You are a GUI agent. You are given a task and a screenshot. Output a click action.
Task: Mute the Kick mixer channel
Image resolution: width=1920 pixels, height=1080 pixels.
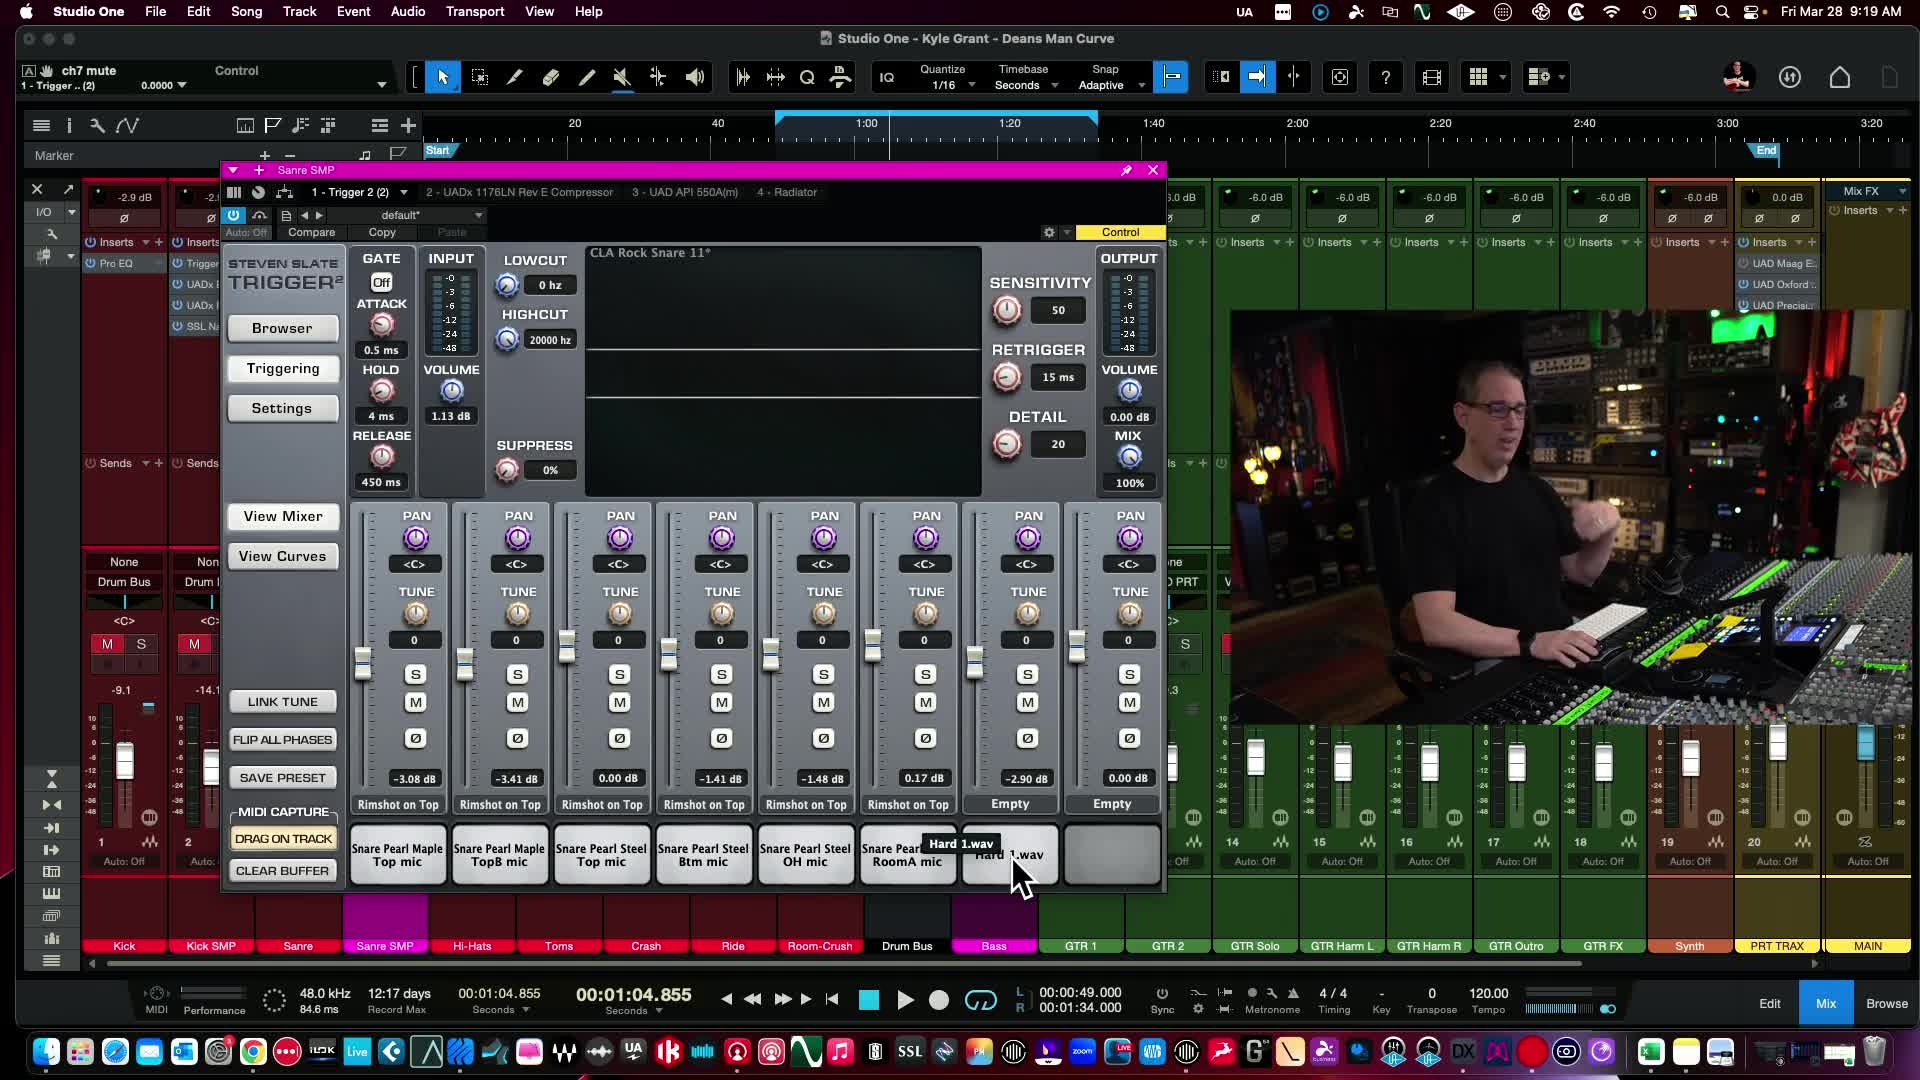pyautogui.click(x=108, y=644)
